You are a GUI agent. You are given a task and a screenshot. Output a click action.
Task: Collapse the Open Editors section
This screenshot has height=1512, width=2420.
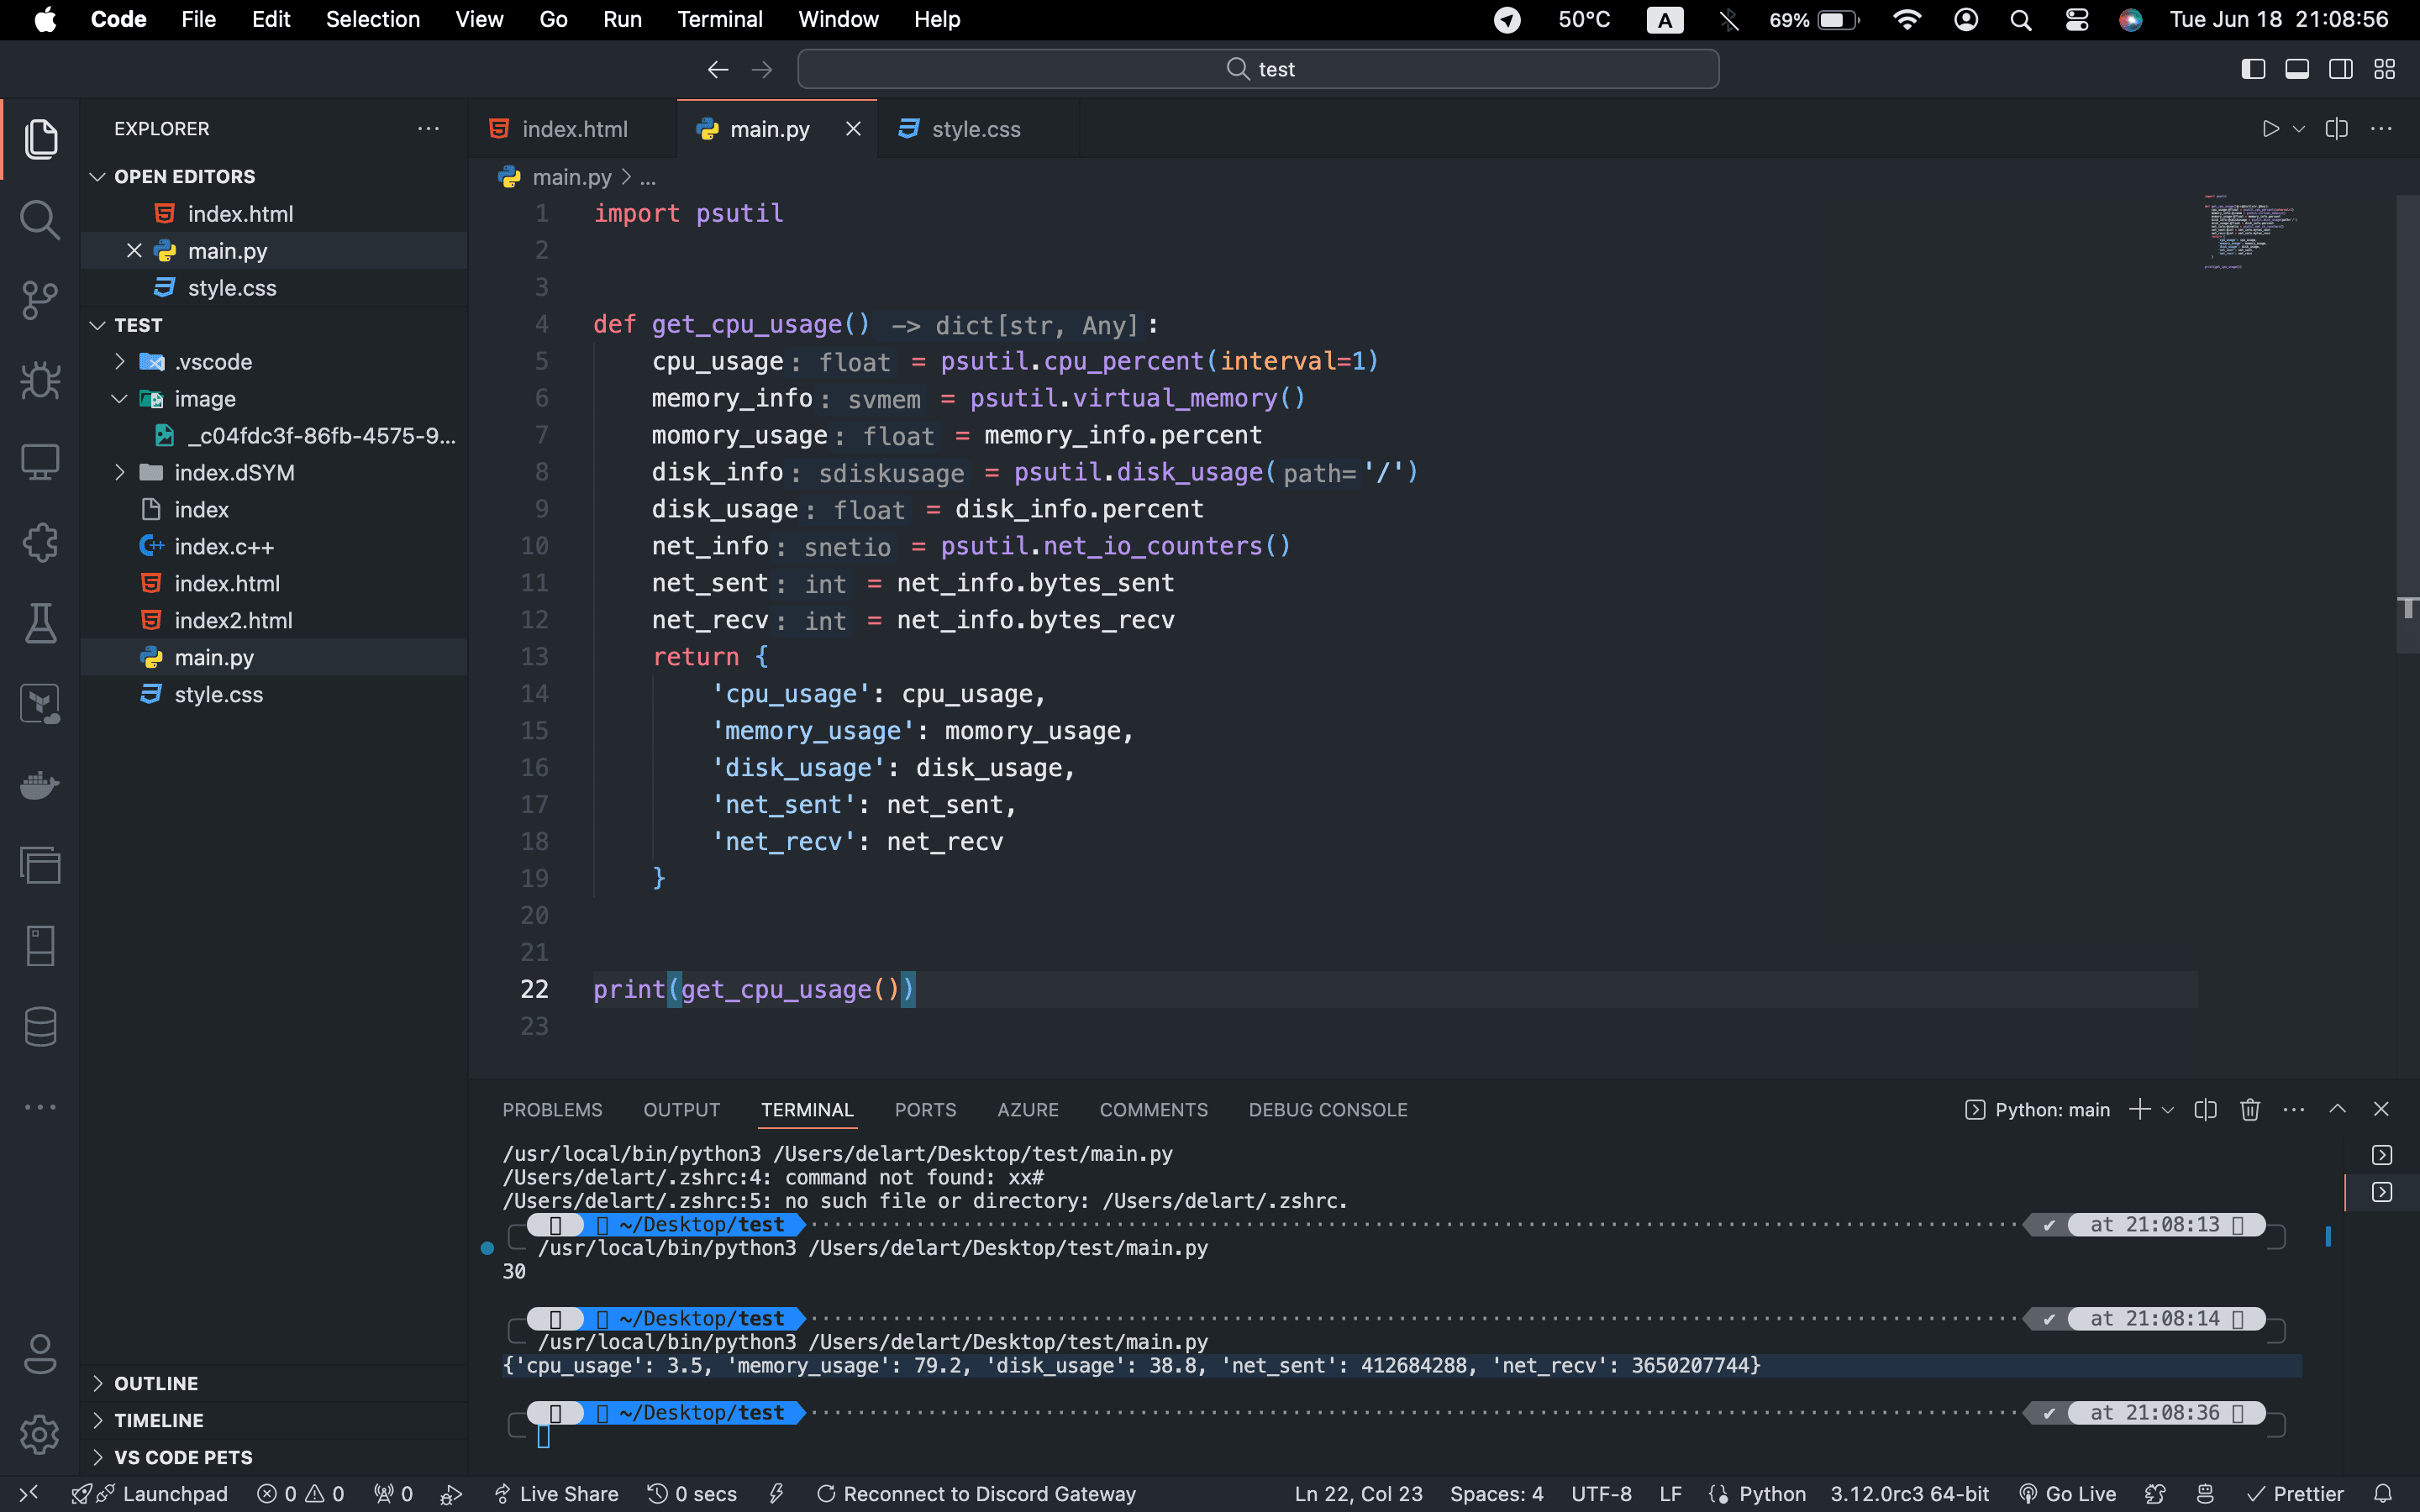coord(97,176)
